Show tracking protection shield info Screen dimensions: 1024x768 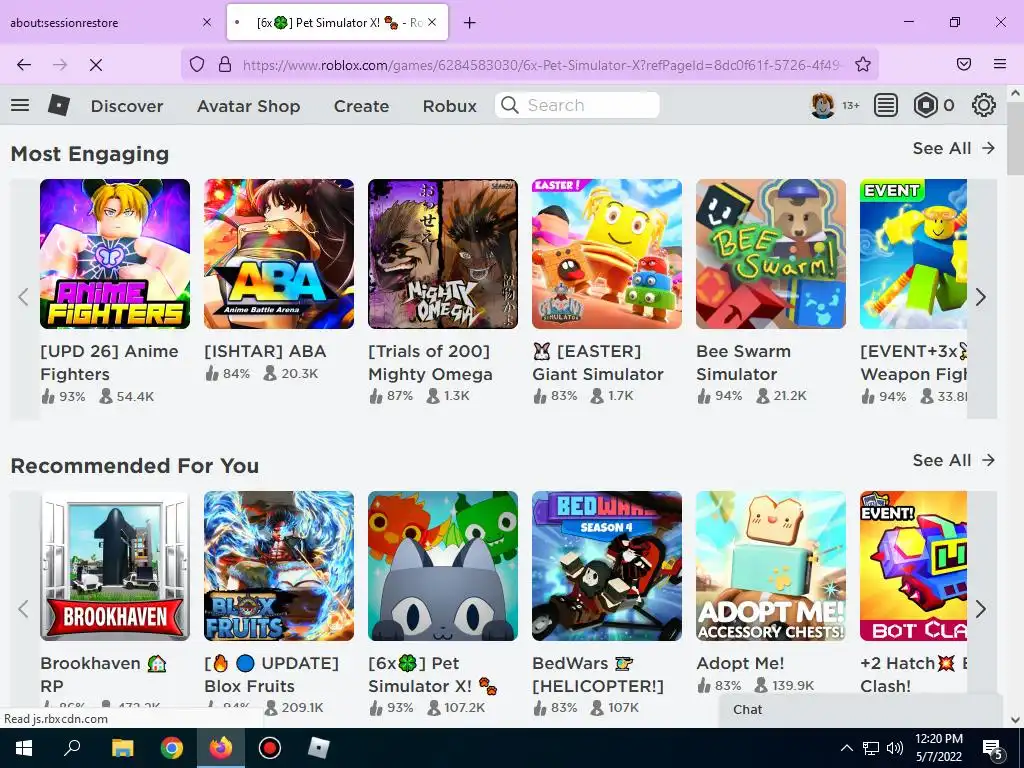(x=197, y=64)
